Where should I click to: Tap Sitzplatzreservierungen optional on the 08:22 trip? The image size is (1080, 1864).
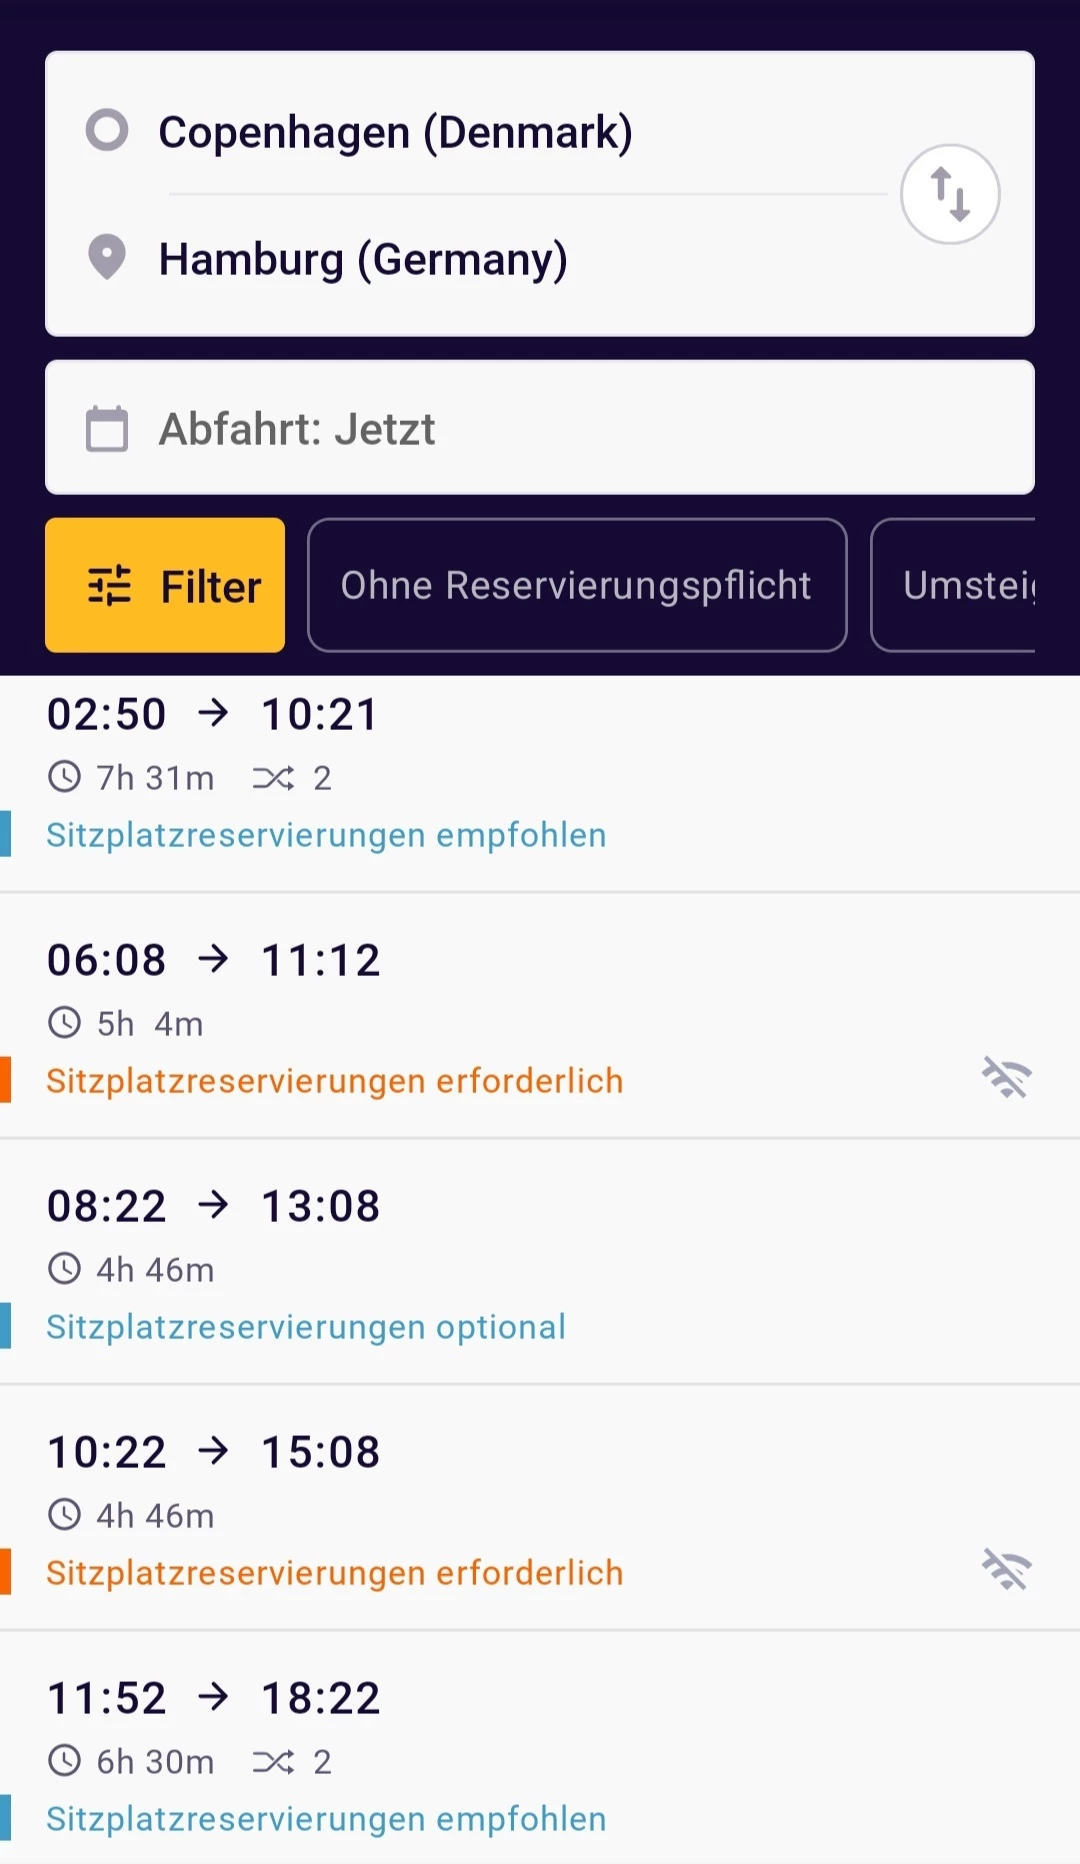click(x=306, y=1327)
